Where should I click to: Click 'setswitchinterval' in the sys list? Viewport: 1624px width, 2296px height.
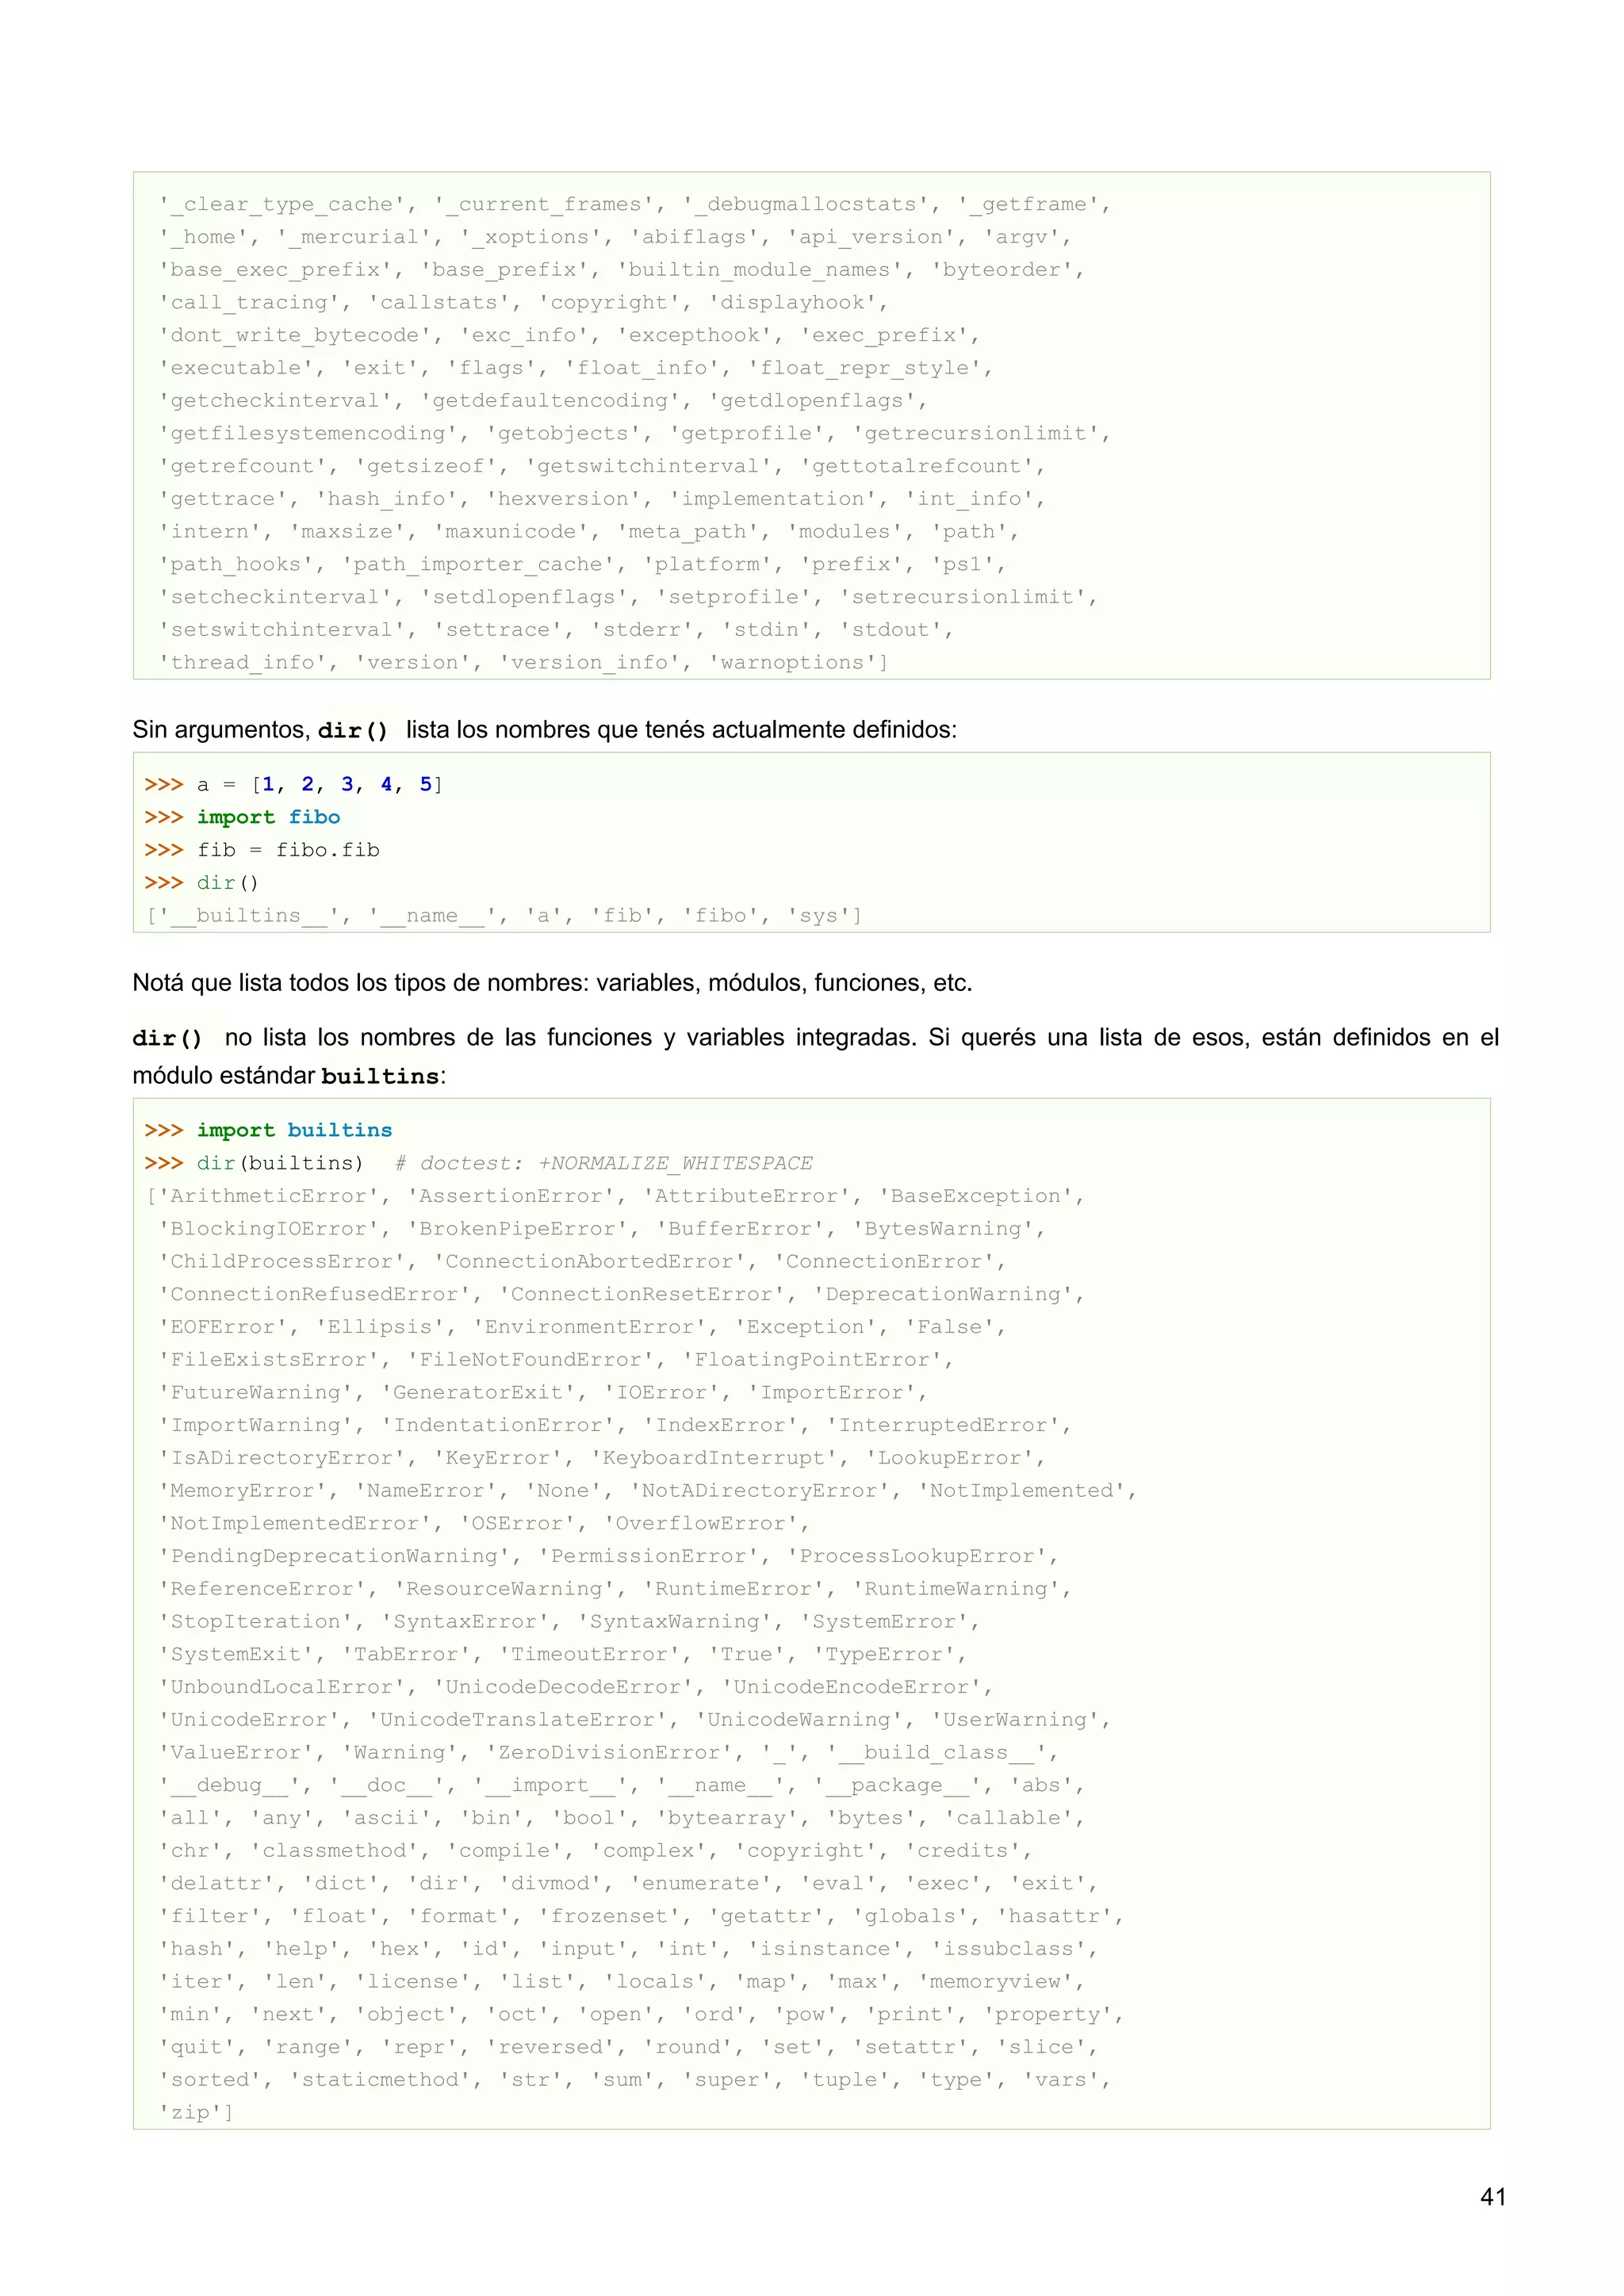coord(281,630)
